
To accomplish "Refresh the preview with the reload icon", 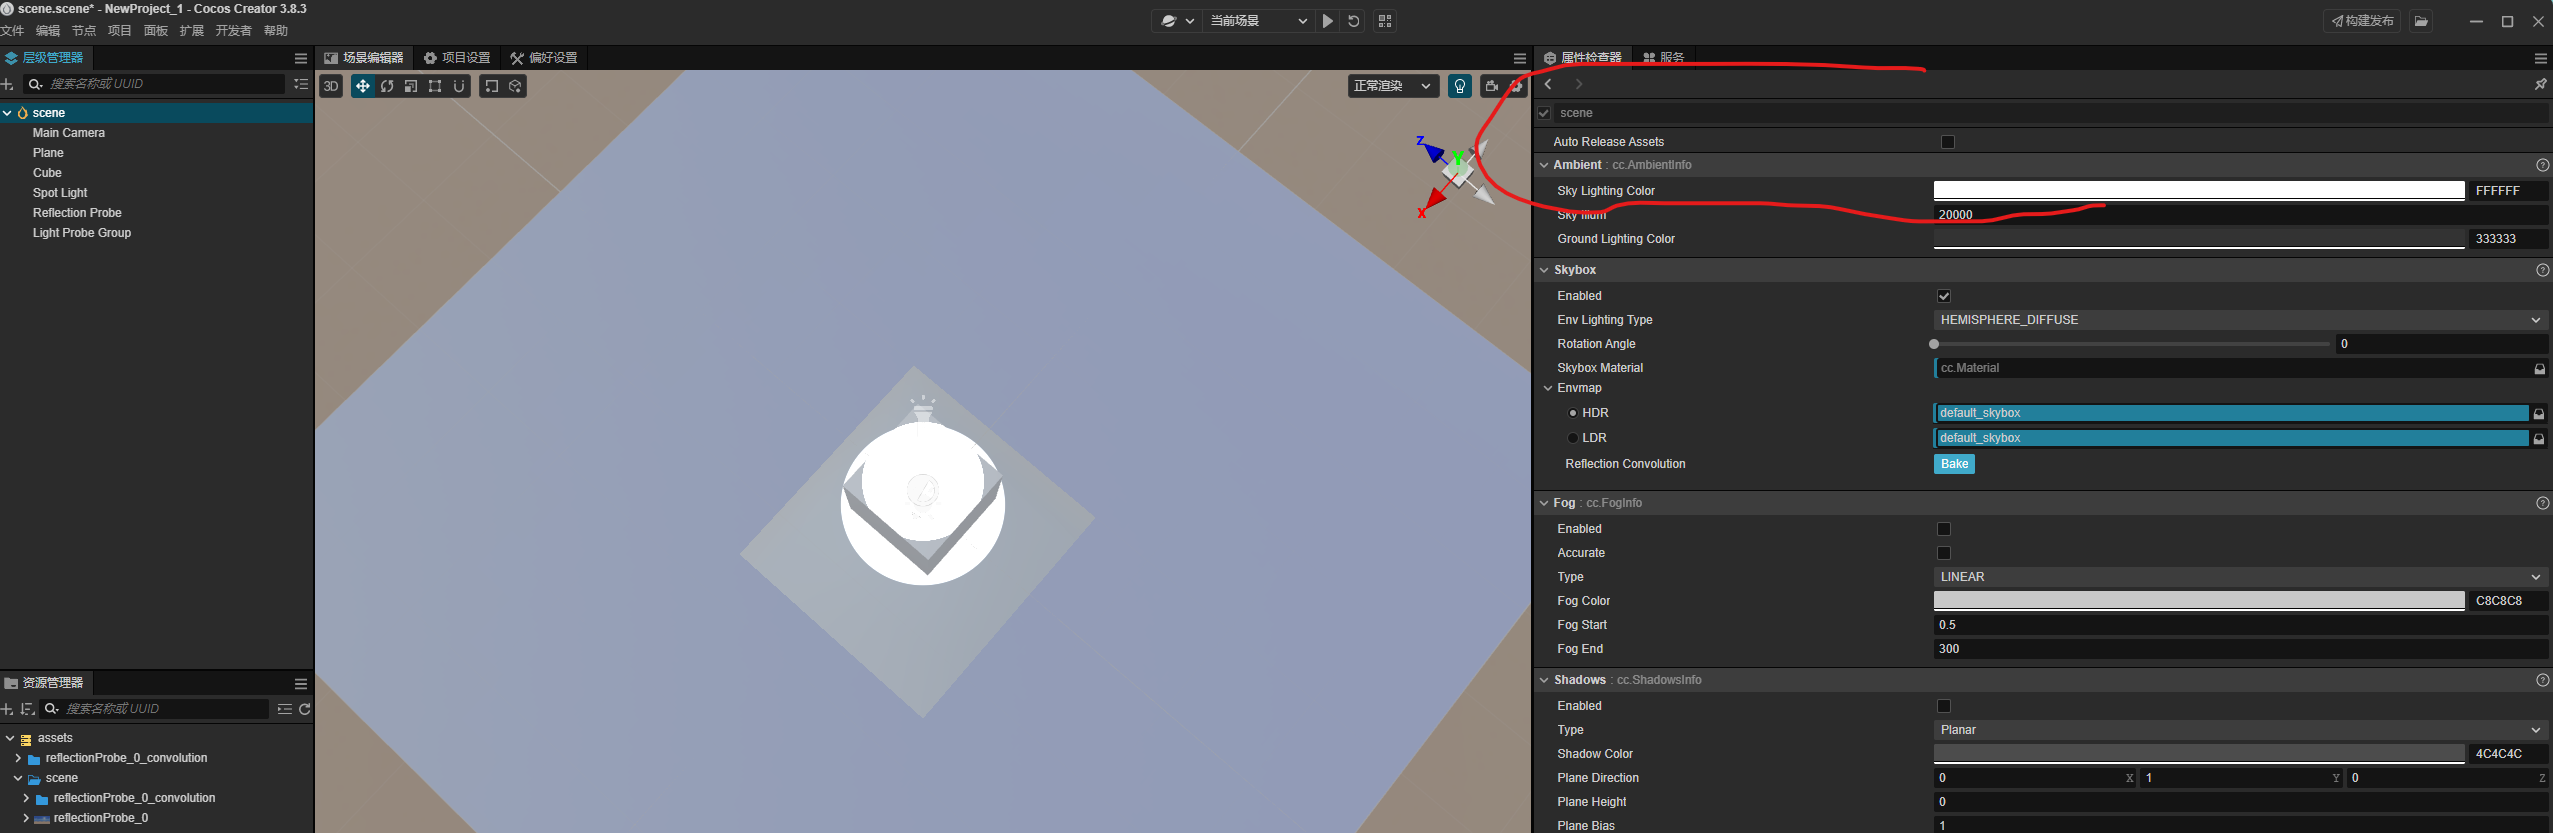I will pos(1354,21).
